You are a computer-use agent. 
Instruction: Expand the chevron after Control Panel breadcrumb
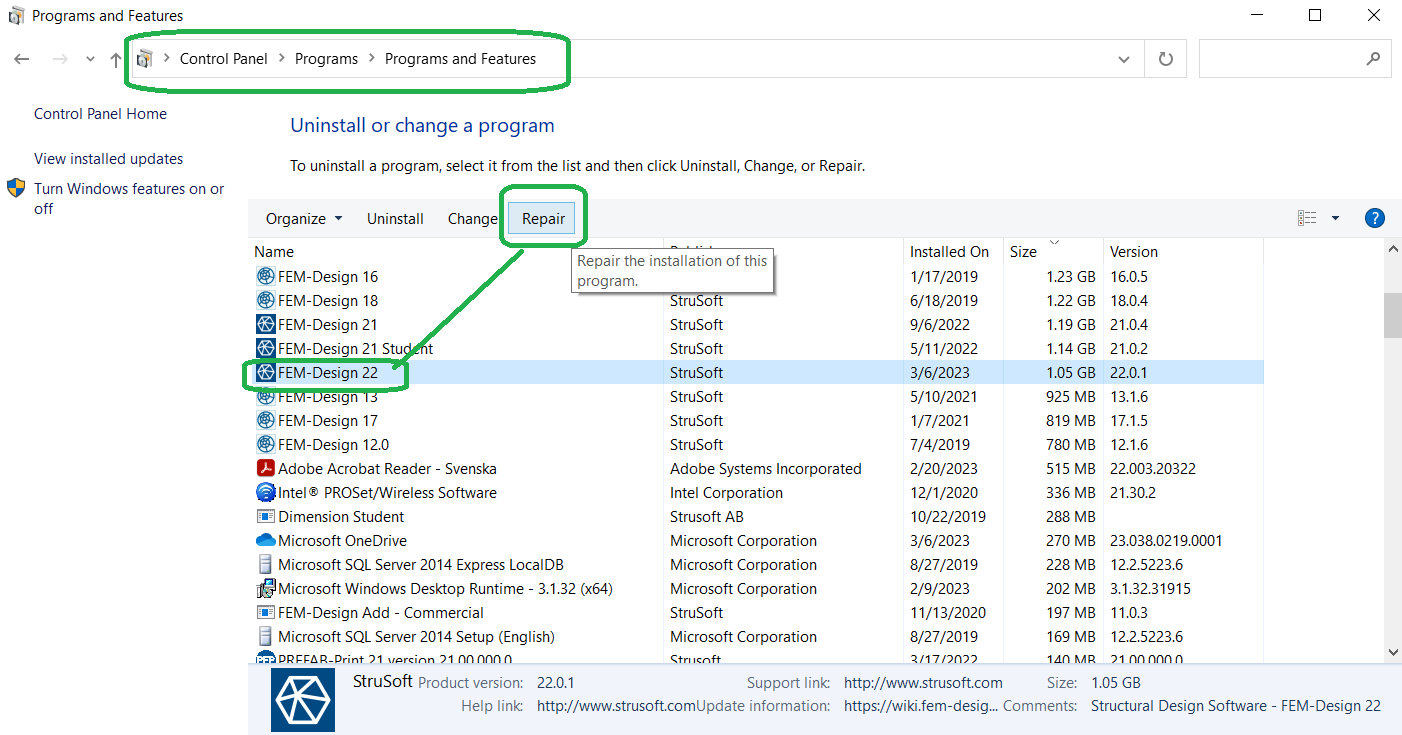[282, 59]
